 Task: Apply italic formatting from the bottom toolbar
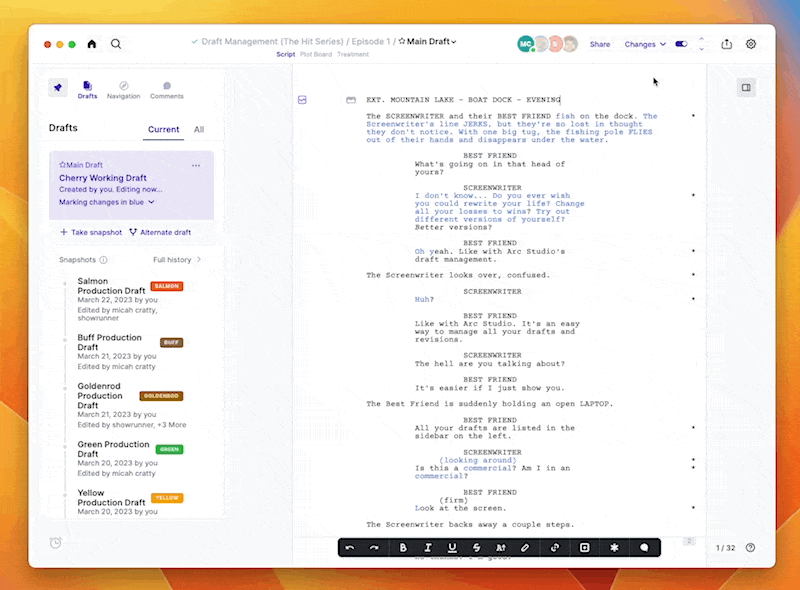428,547
